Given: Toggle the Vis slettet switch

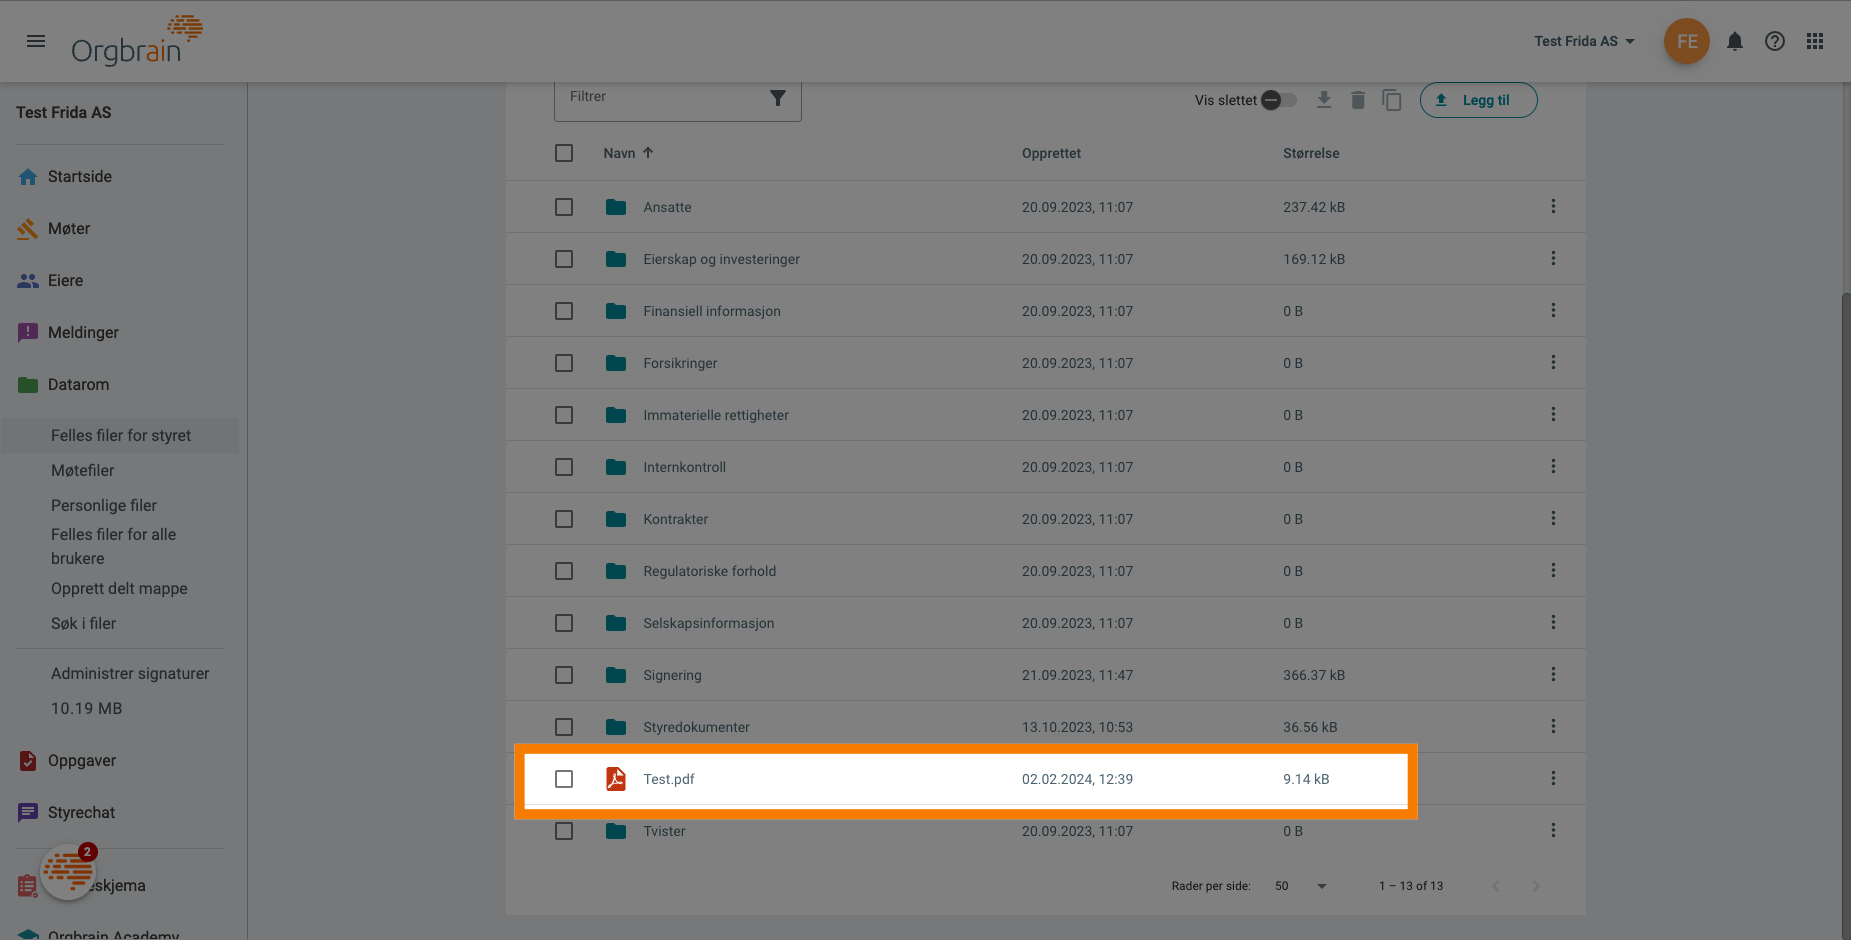Looking at the screenshot, I should click(1279, 100).
